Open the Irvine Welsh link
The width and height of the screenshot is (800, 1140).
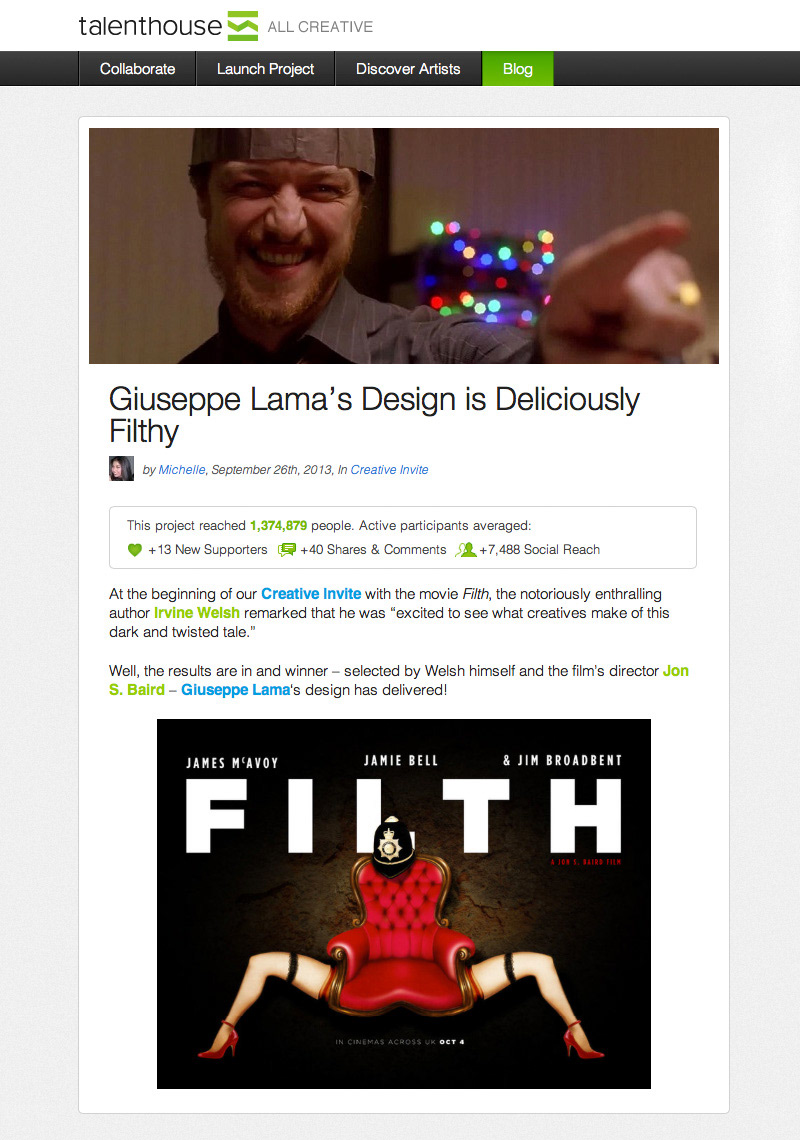[x=197, y=613]
